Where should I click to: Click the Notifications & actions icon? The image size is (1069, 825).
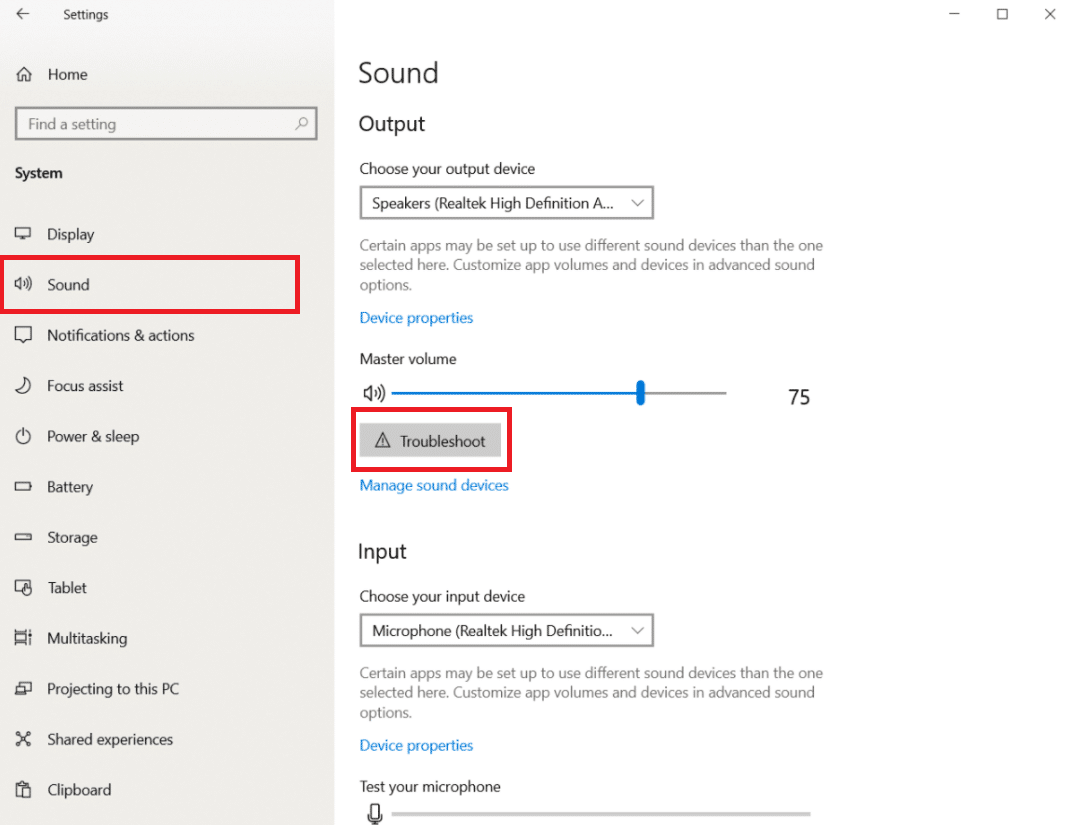pyautogui.click(x=23, y=335)
